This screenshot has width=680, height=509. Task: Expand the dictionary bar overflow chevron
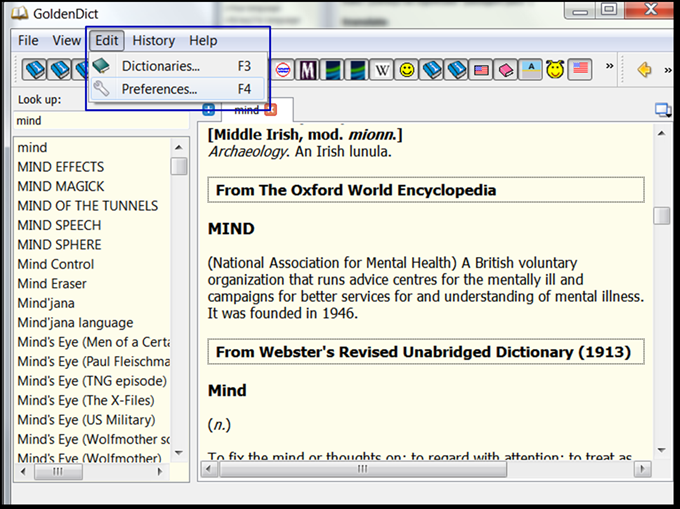610,66
